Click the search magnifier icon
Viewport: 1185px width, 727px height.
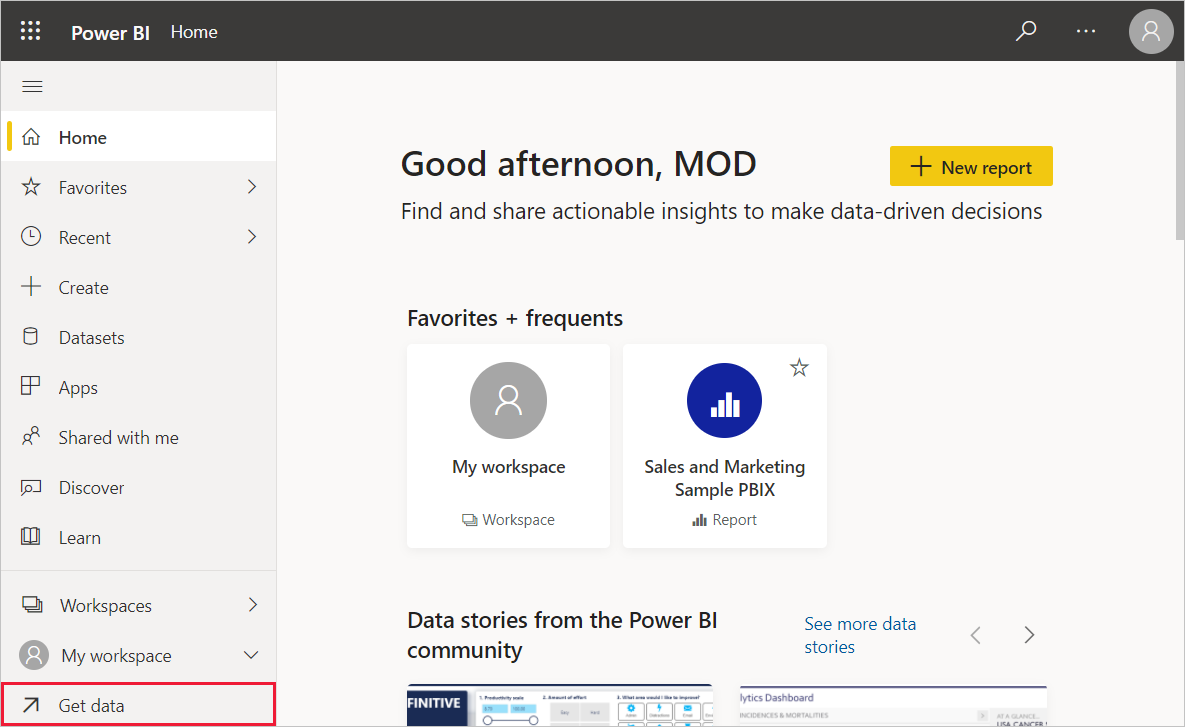pyautogui.click(x=1026, y=31)
